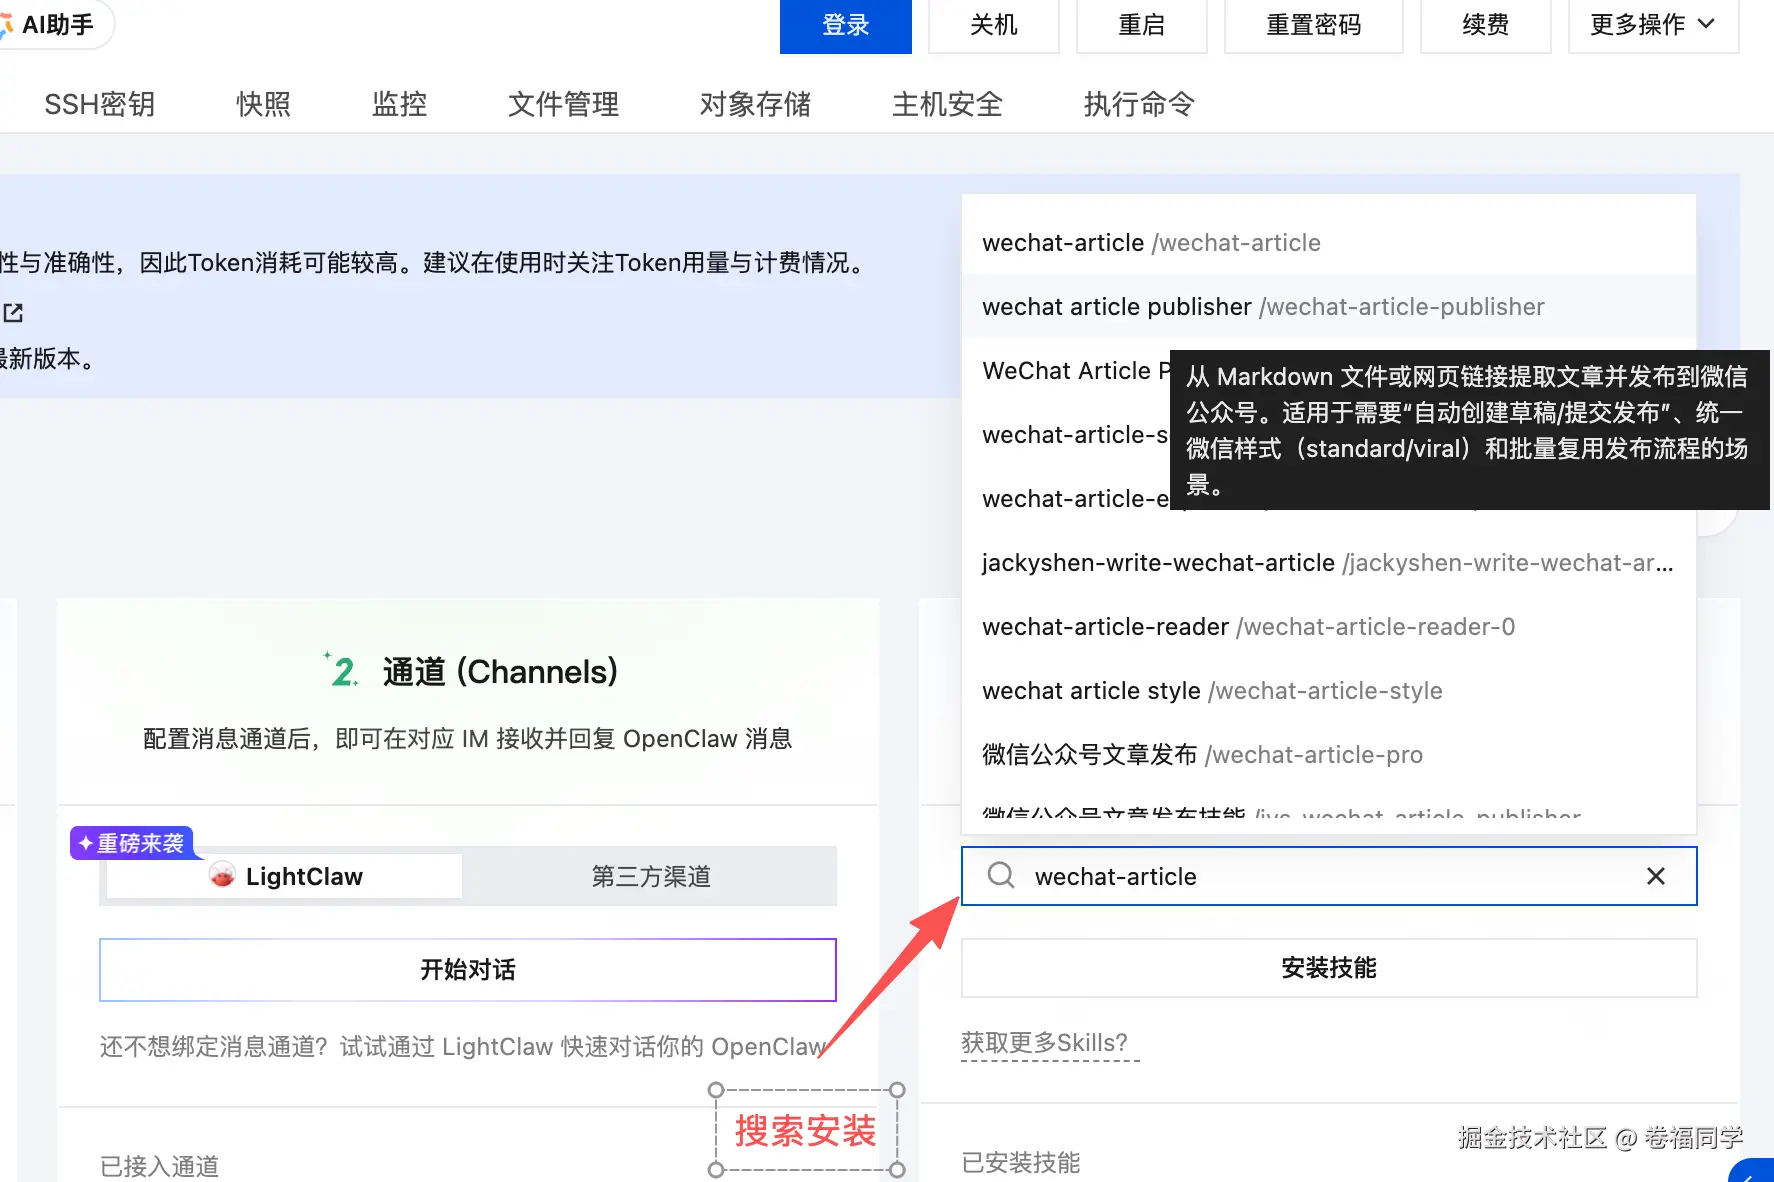The width and height of the screenshot is (1774, 1182).
Task: Open the 文件管理 tab
Action: pyautogui.click(x=563, y=104)
